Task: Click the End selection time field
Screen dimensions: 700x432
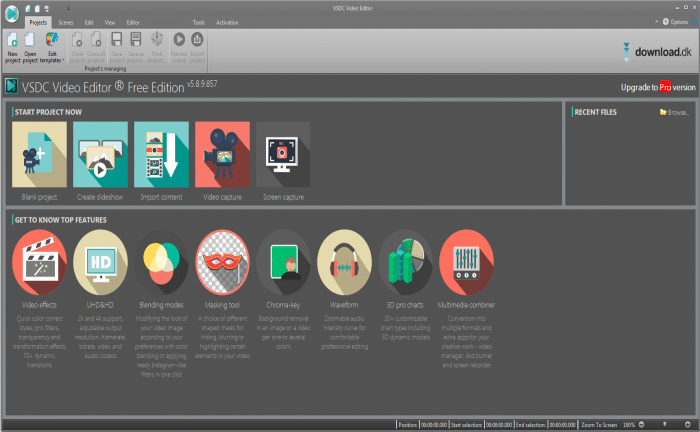Action: click(562, 425)
